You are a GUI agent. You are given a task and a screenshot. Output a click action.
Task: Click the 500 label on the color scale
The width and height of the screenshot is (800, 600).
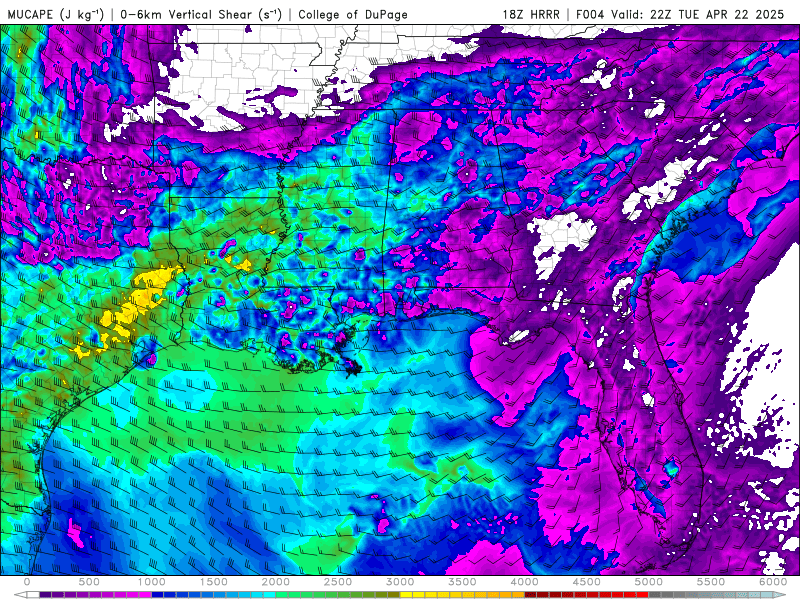pos(89,582)
